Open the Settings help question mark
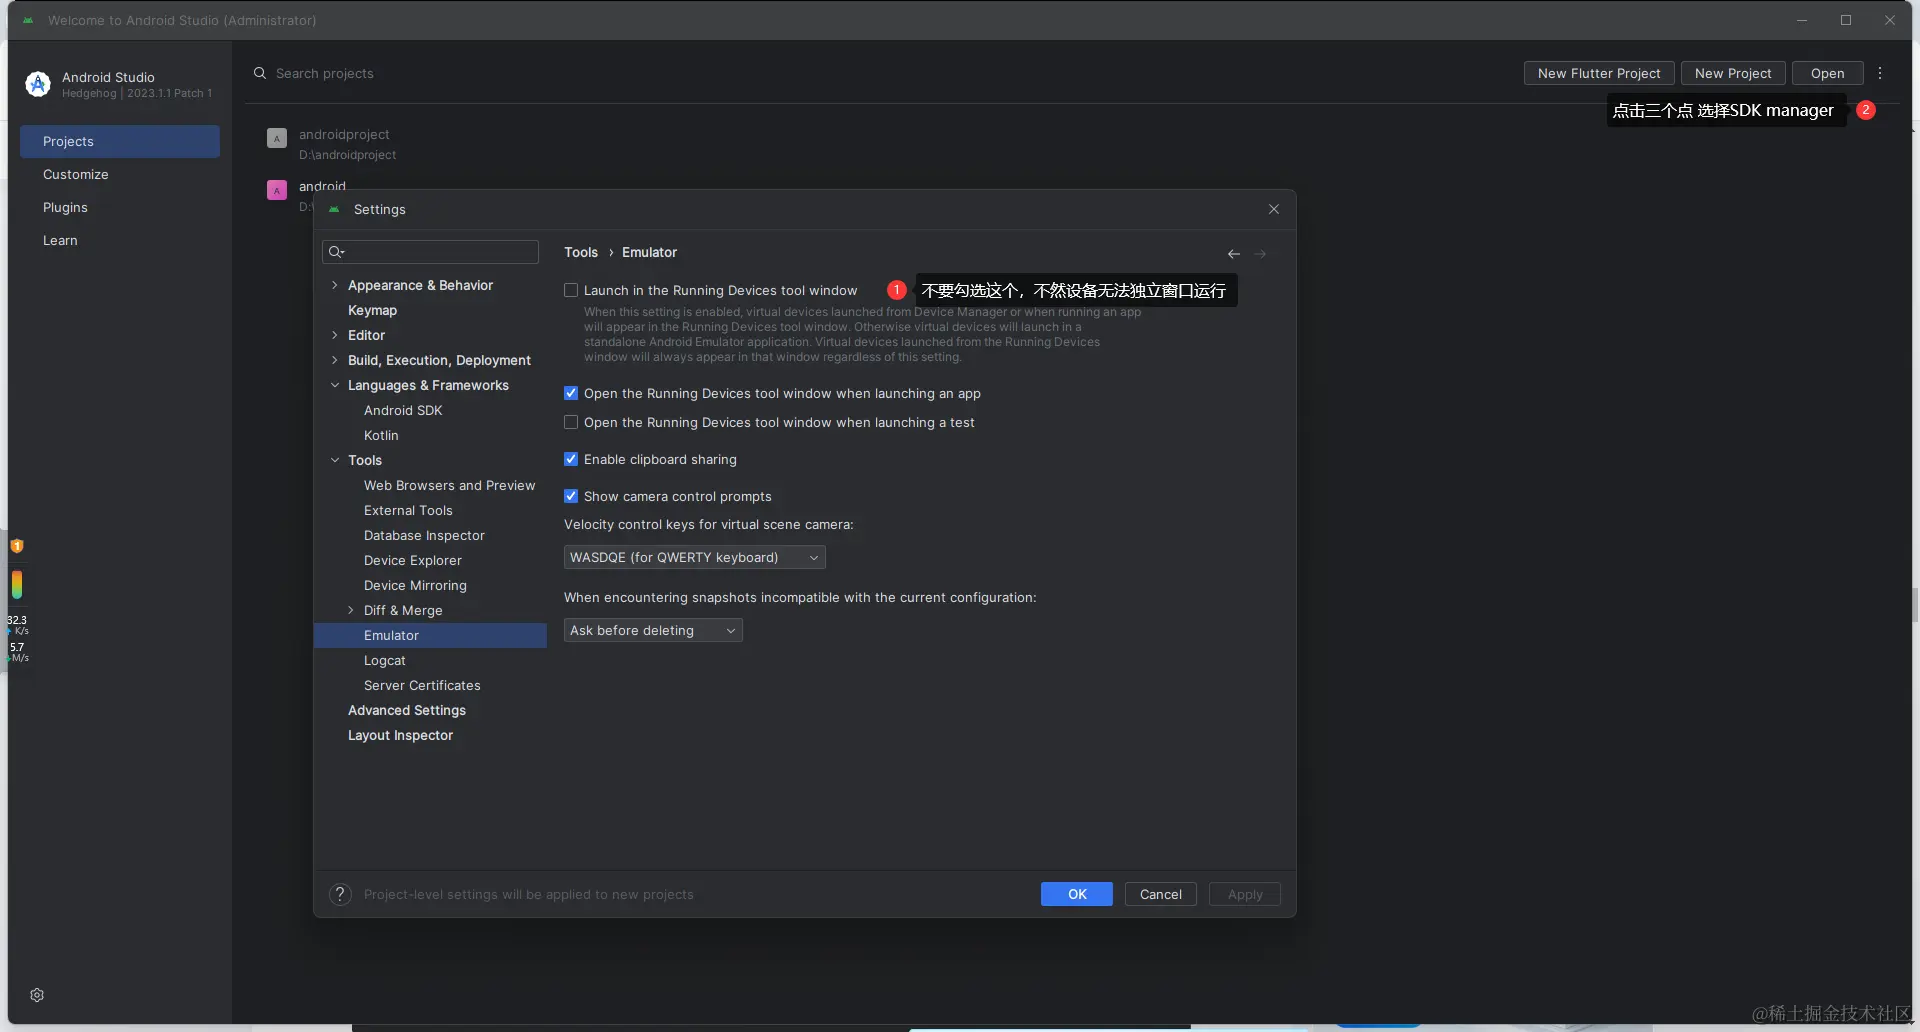 click(340, 894)
